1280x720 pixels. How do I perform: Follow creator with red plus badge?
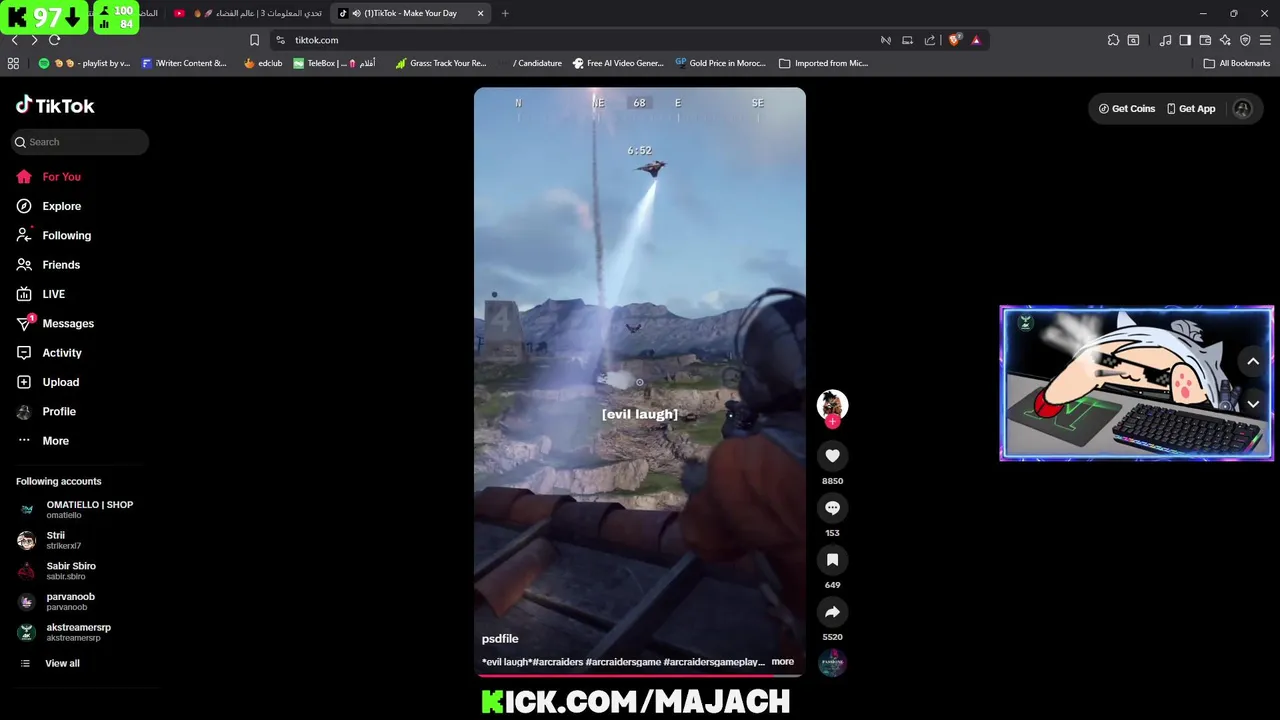[x=832, y=422]
